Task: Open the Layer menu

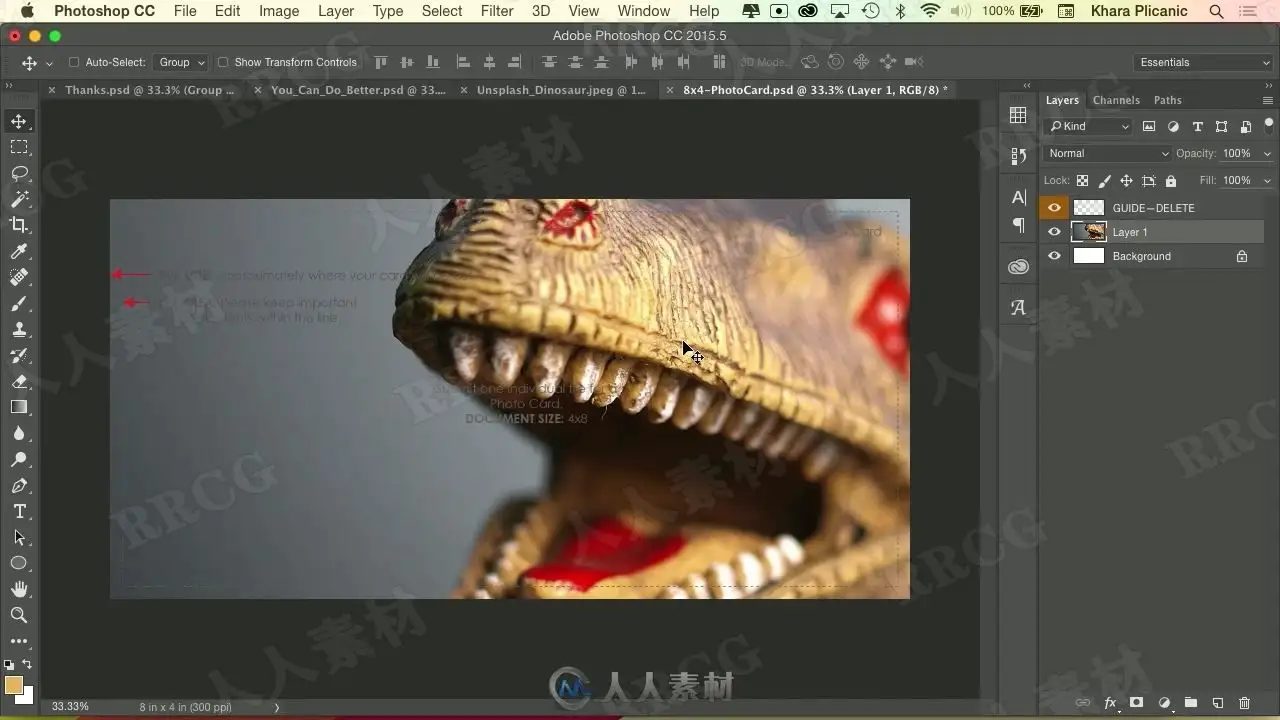Action: (336, 11)
